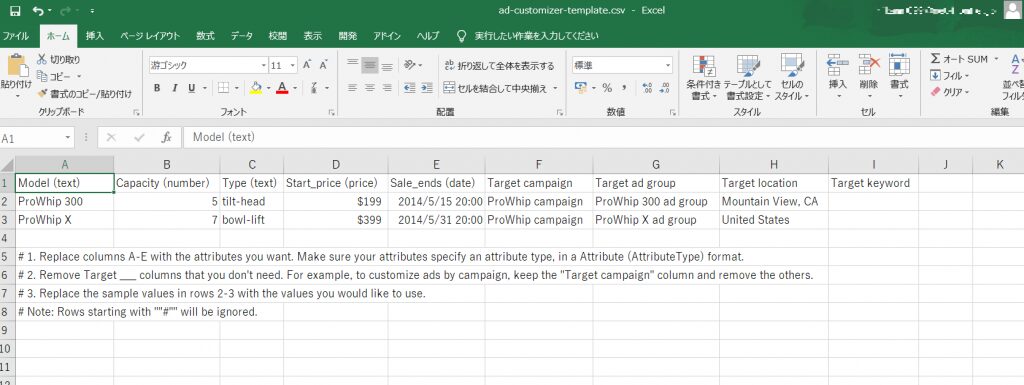The image size is (1024, 385).
Task: Open the font name 游ゴシック dropdown
Action: point(263,65)
